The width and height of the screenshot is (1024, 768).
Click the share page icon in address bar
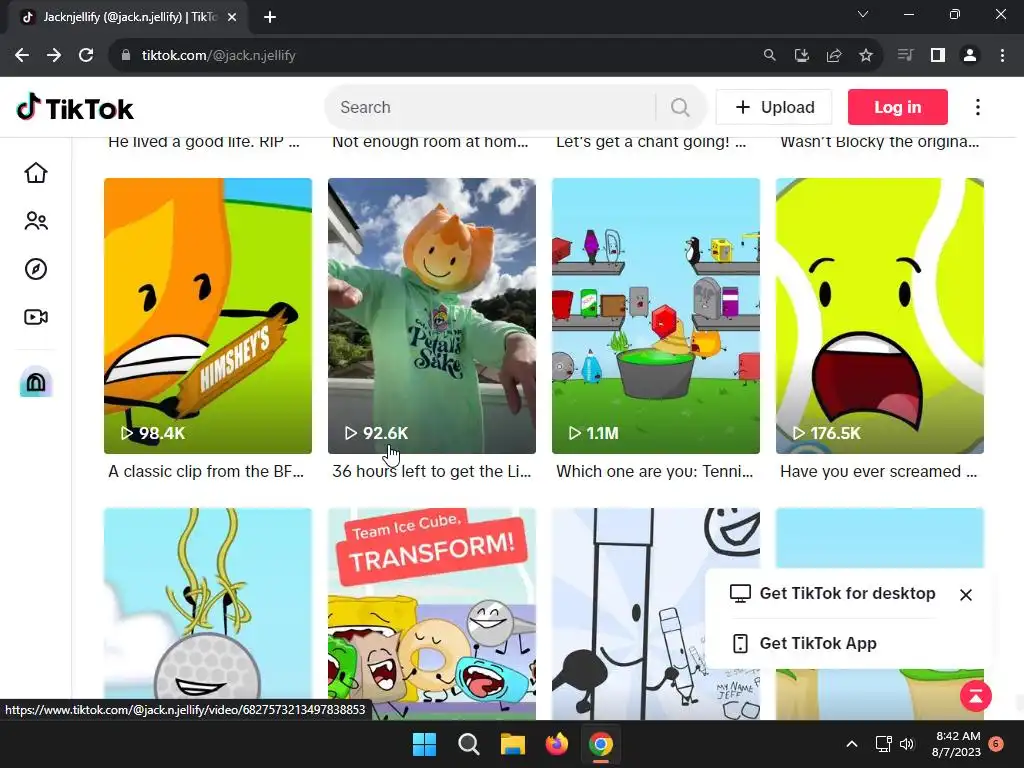tap(834, 56)
